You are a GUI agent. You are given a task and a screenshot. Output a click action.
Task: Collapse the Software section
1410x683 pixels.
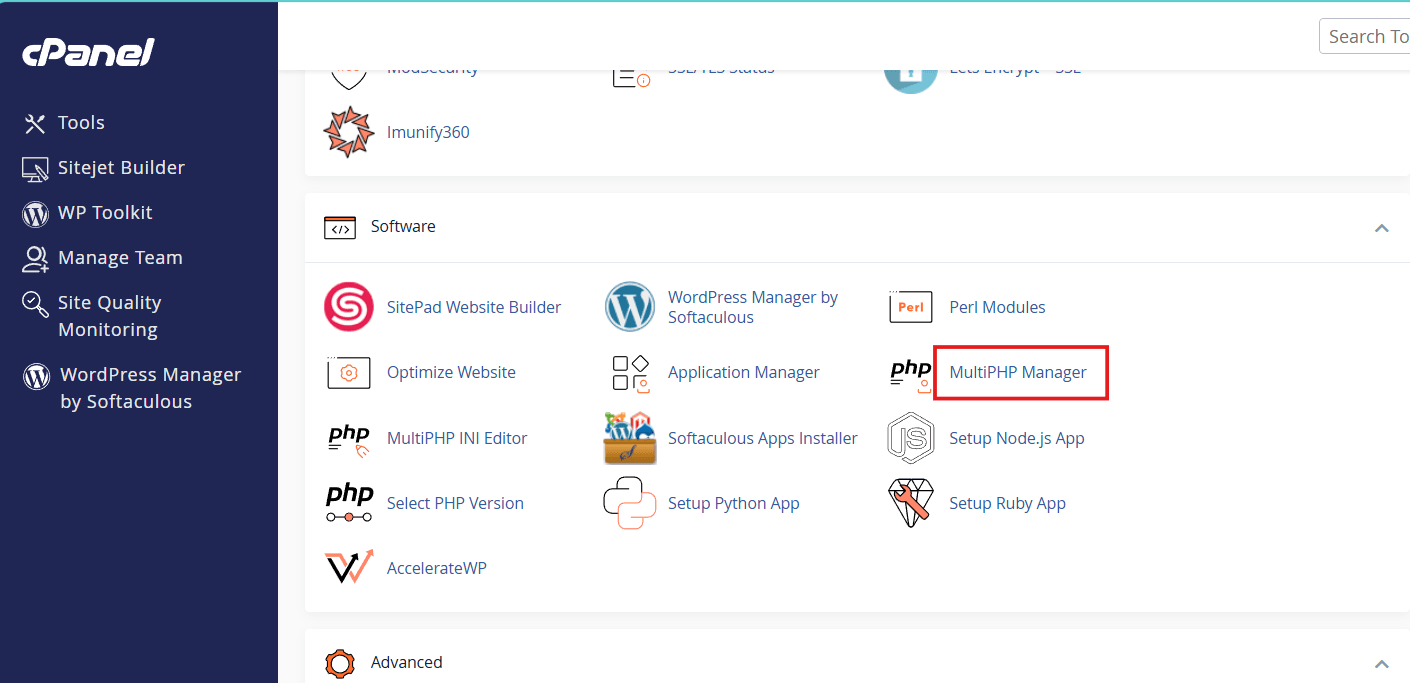coord(1382,227)
